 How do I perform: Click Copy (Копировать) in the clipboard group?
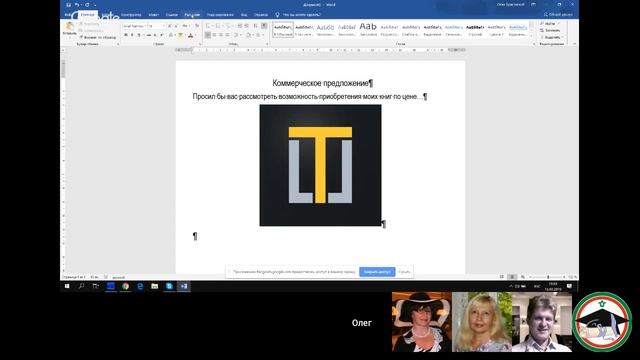coord(91,30)
